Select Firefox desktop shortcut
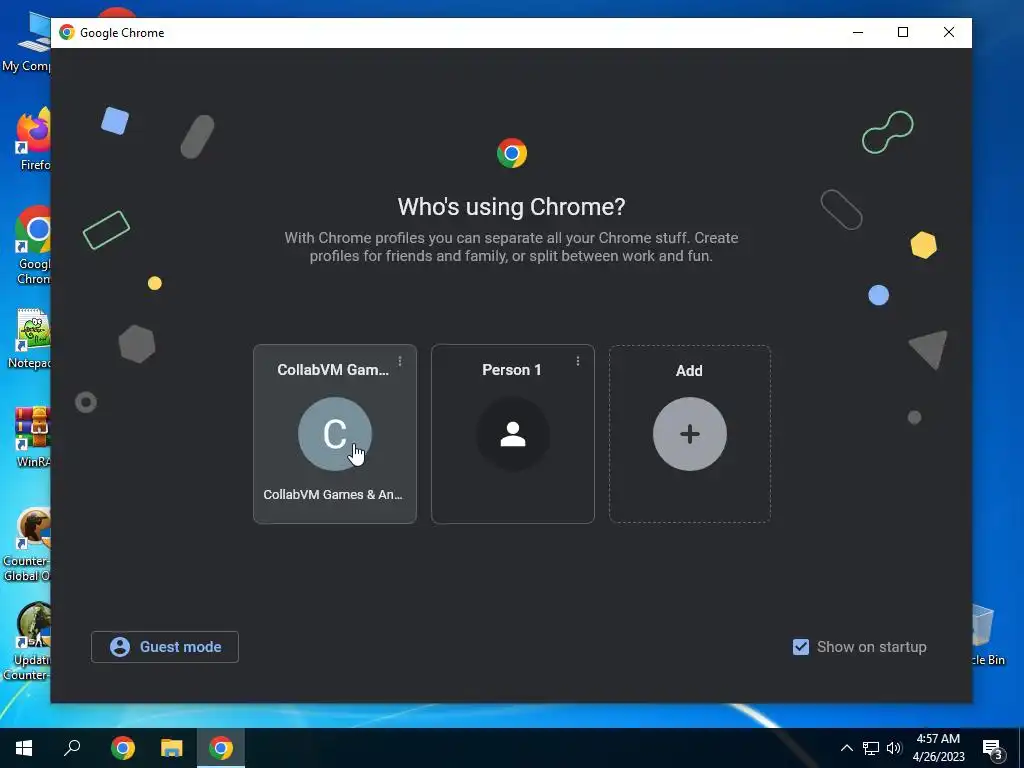 pyautogui.click(x=33, y=139)
